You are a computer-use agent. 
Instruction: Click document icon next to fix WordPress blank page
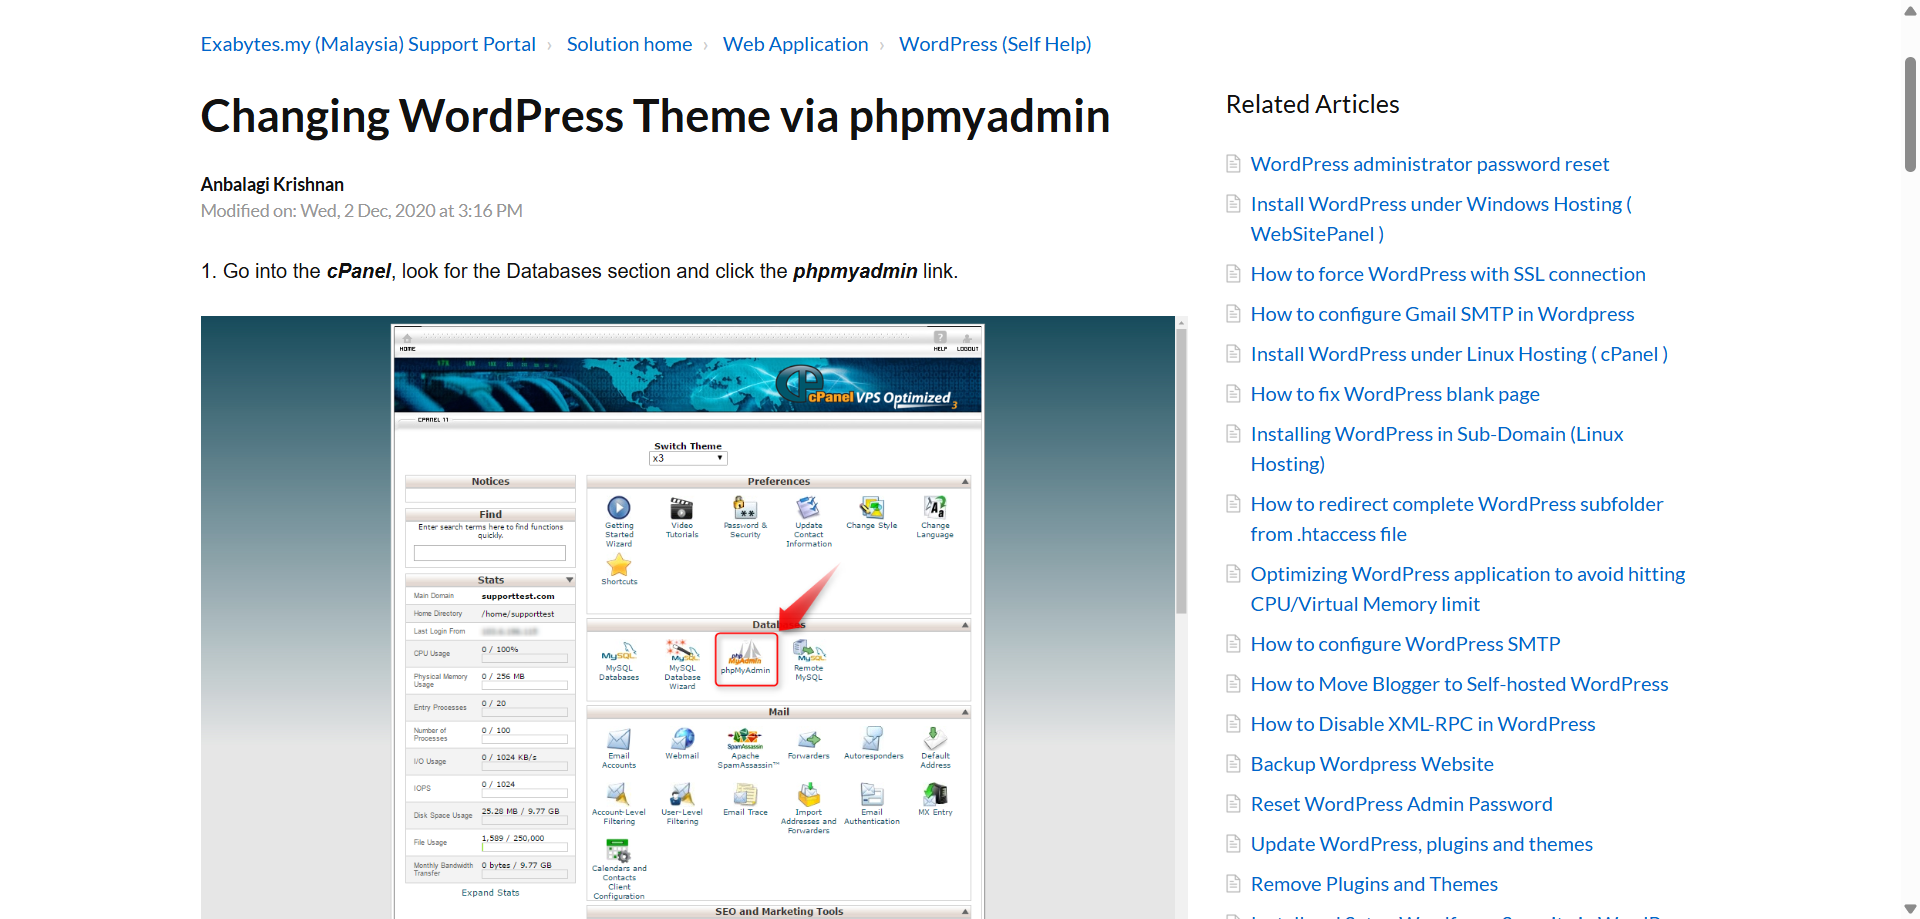[x=1233, y=393]
